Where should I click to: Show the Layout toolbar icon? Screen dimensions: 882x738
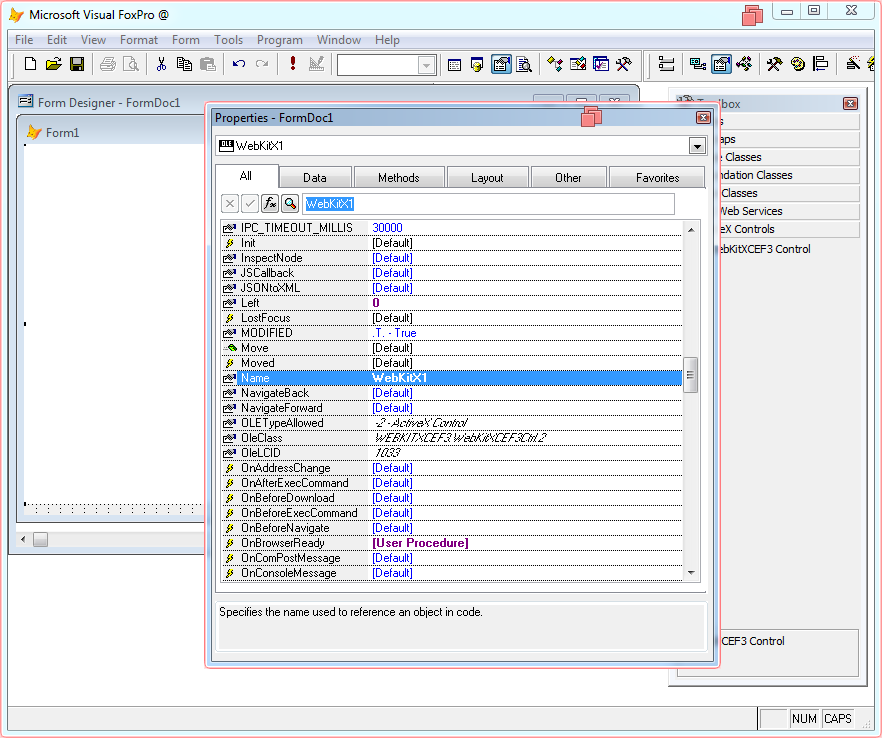pos(821,65)
